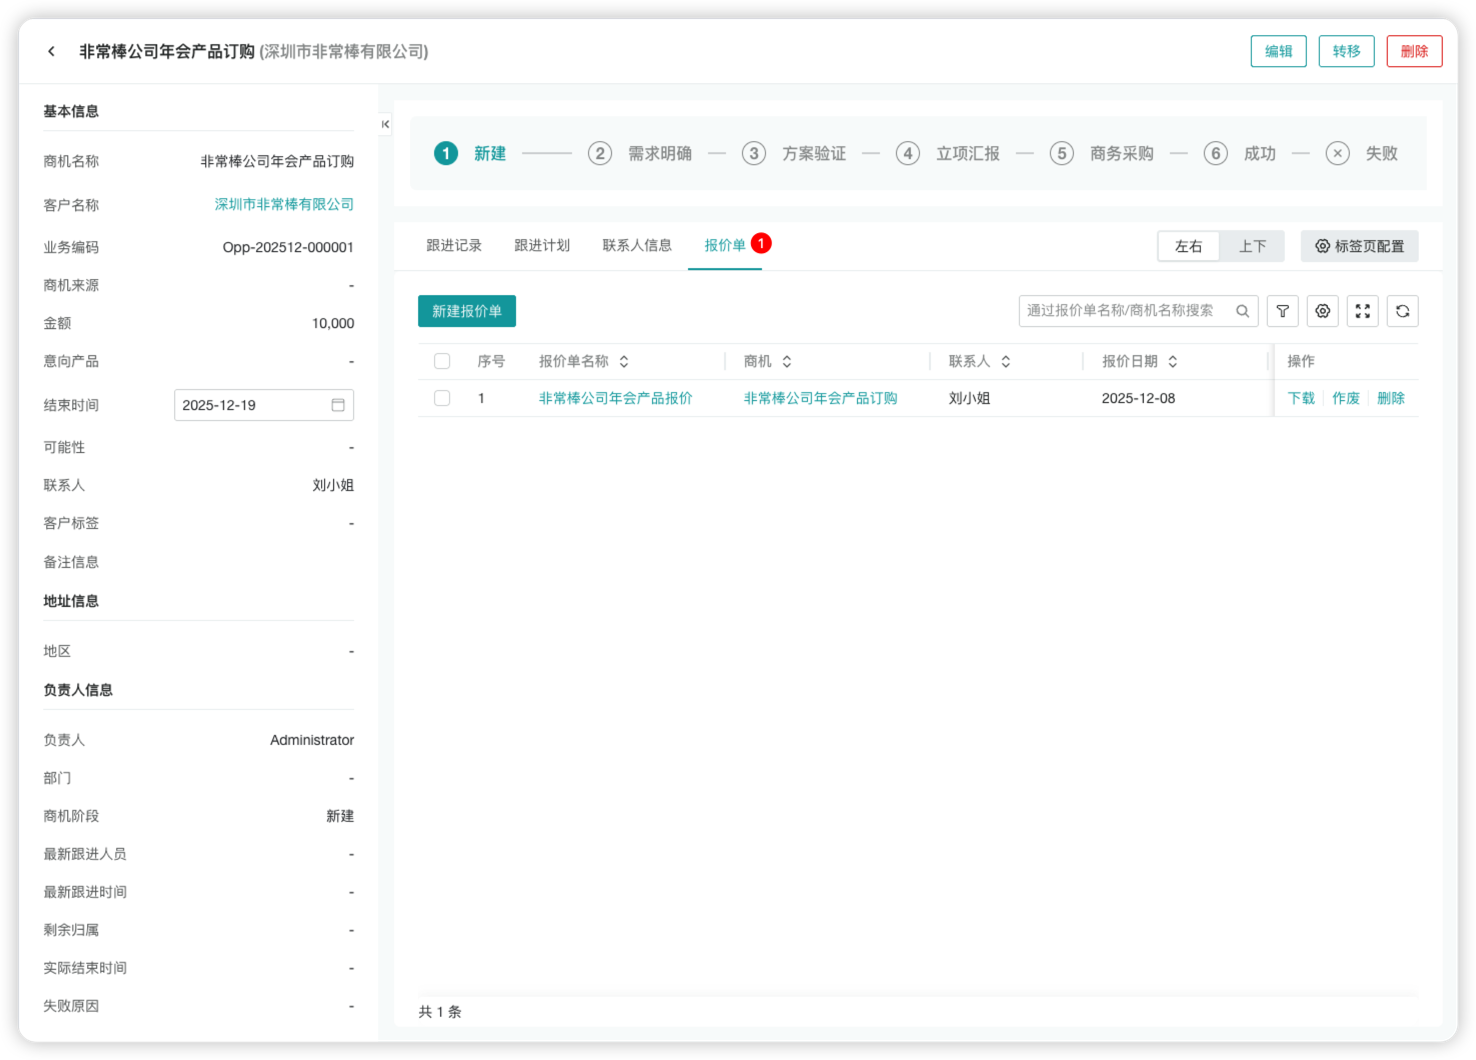The image size is (1476, 1060).
Task: Sort by 联系人 column
Action: coord(1006,361)
